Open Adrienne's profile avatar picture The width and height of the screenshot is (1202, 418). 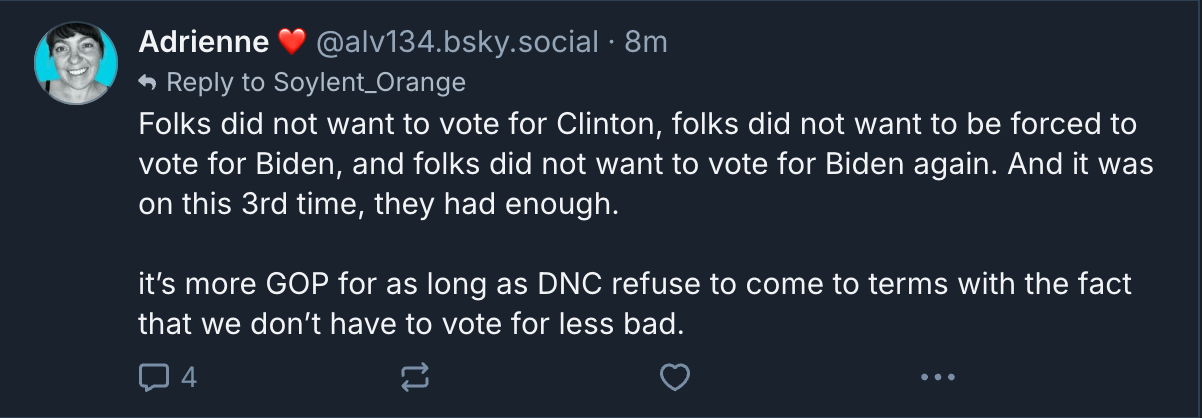[76, 64]
